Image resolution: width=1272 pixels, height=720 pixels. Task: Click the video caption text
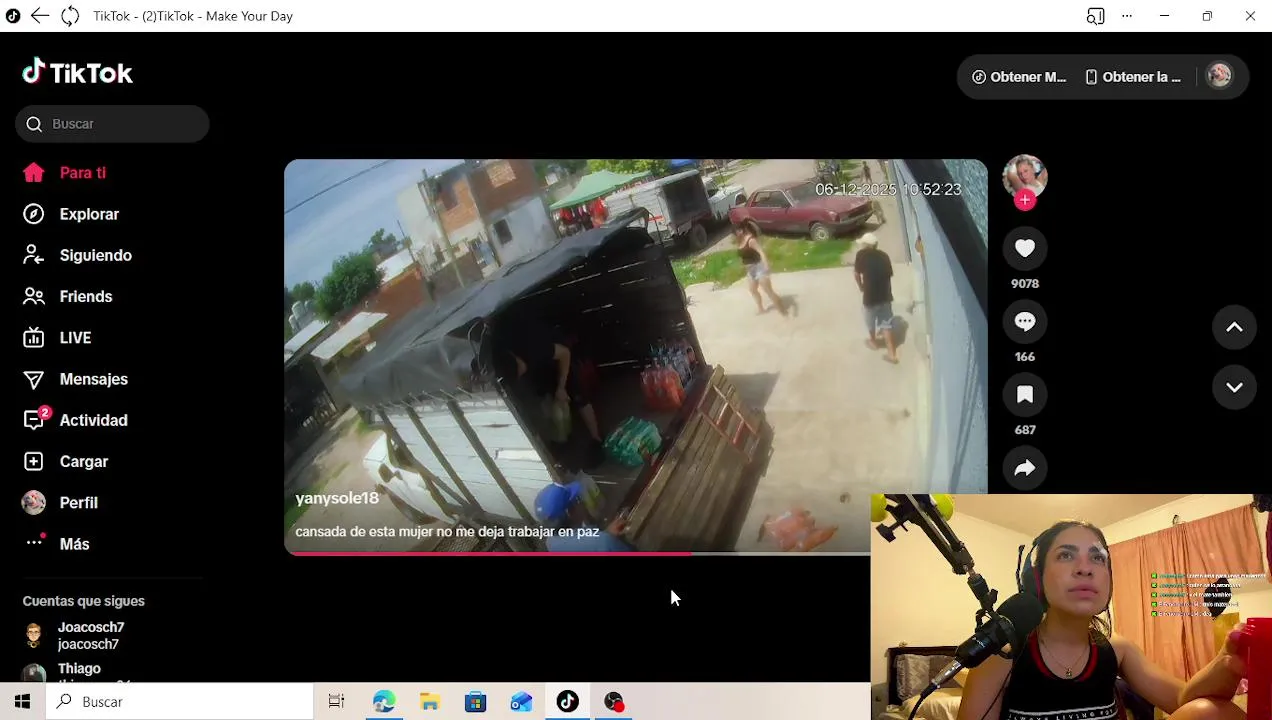tap(447, 532)
